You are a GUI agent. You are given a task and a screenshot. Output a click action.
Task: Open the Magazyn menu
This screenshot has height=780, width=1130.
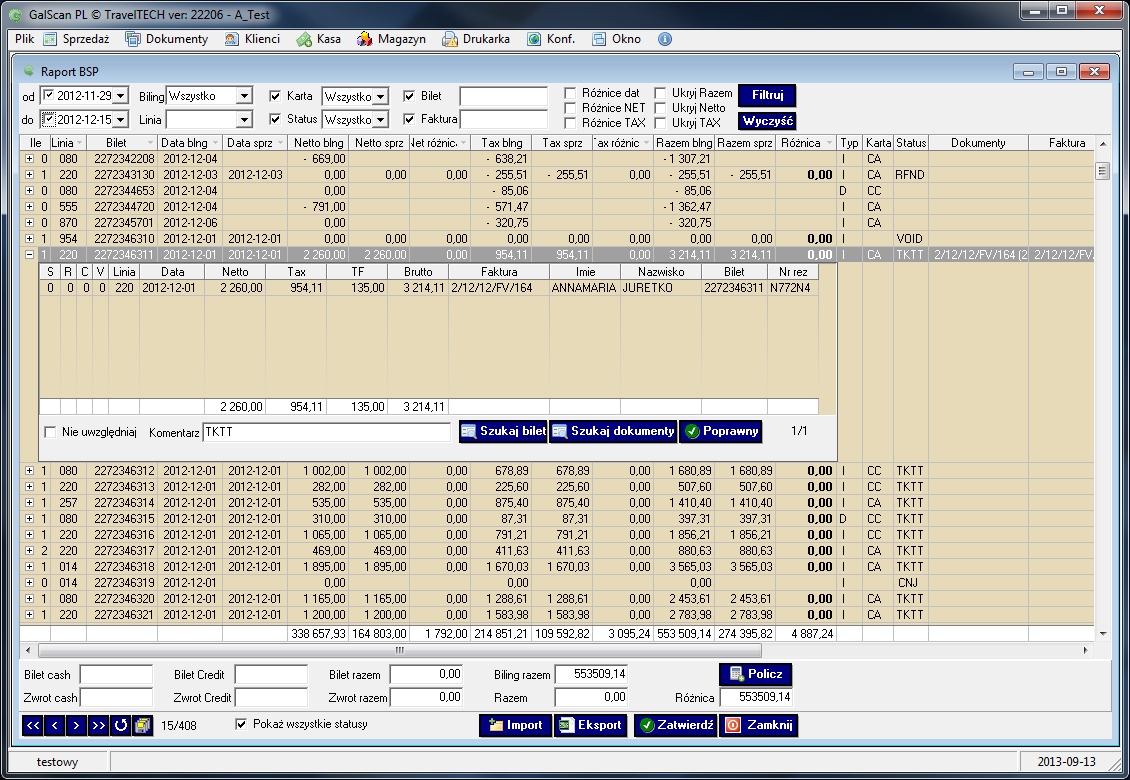pyautogui.click(x=391, y=39)
